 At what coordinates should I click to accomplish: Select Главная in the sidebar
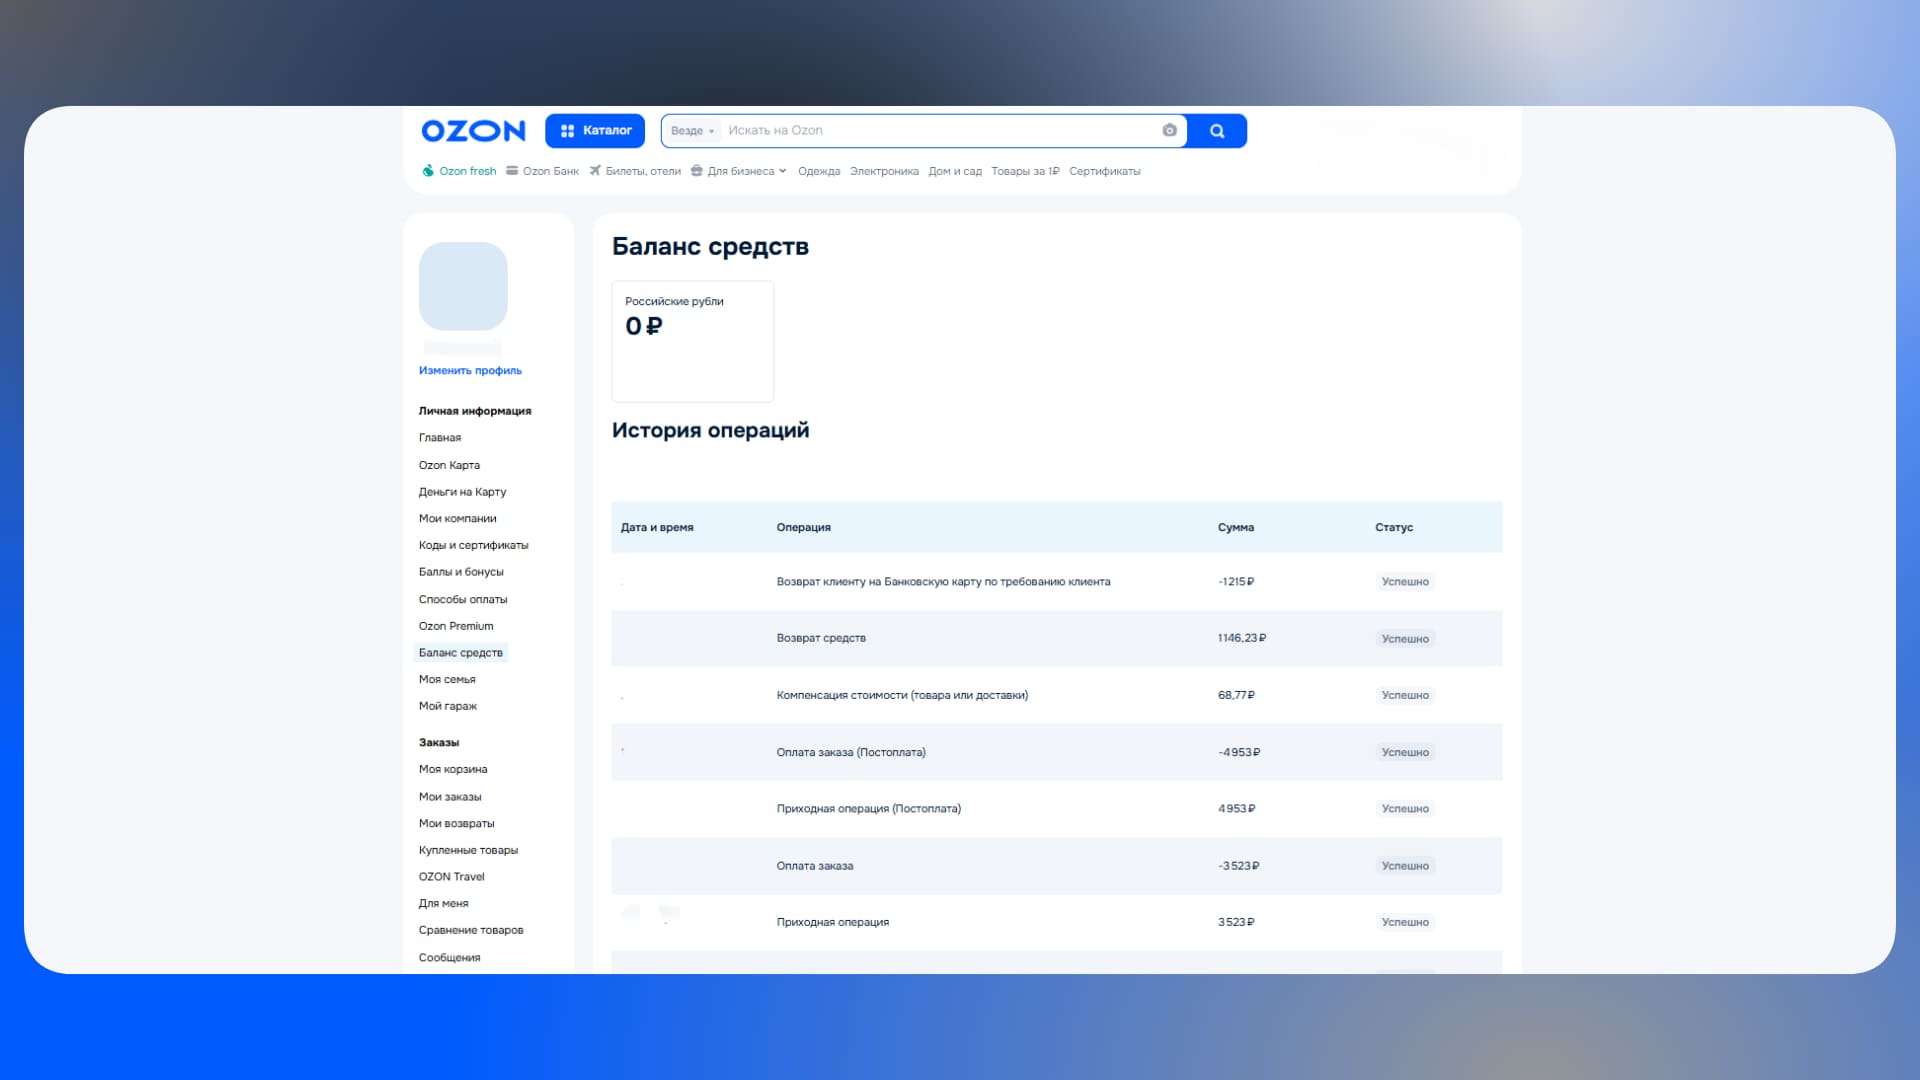(440, 438)
